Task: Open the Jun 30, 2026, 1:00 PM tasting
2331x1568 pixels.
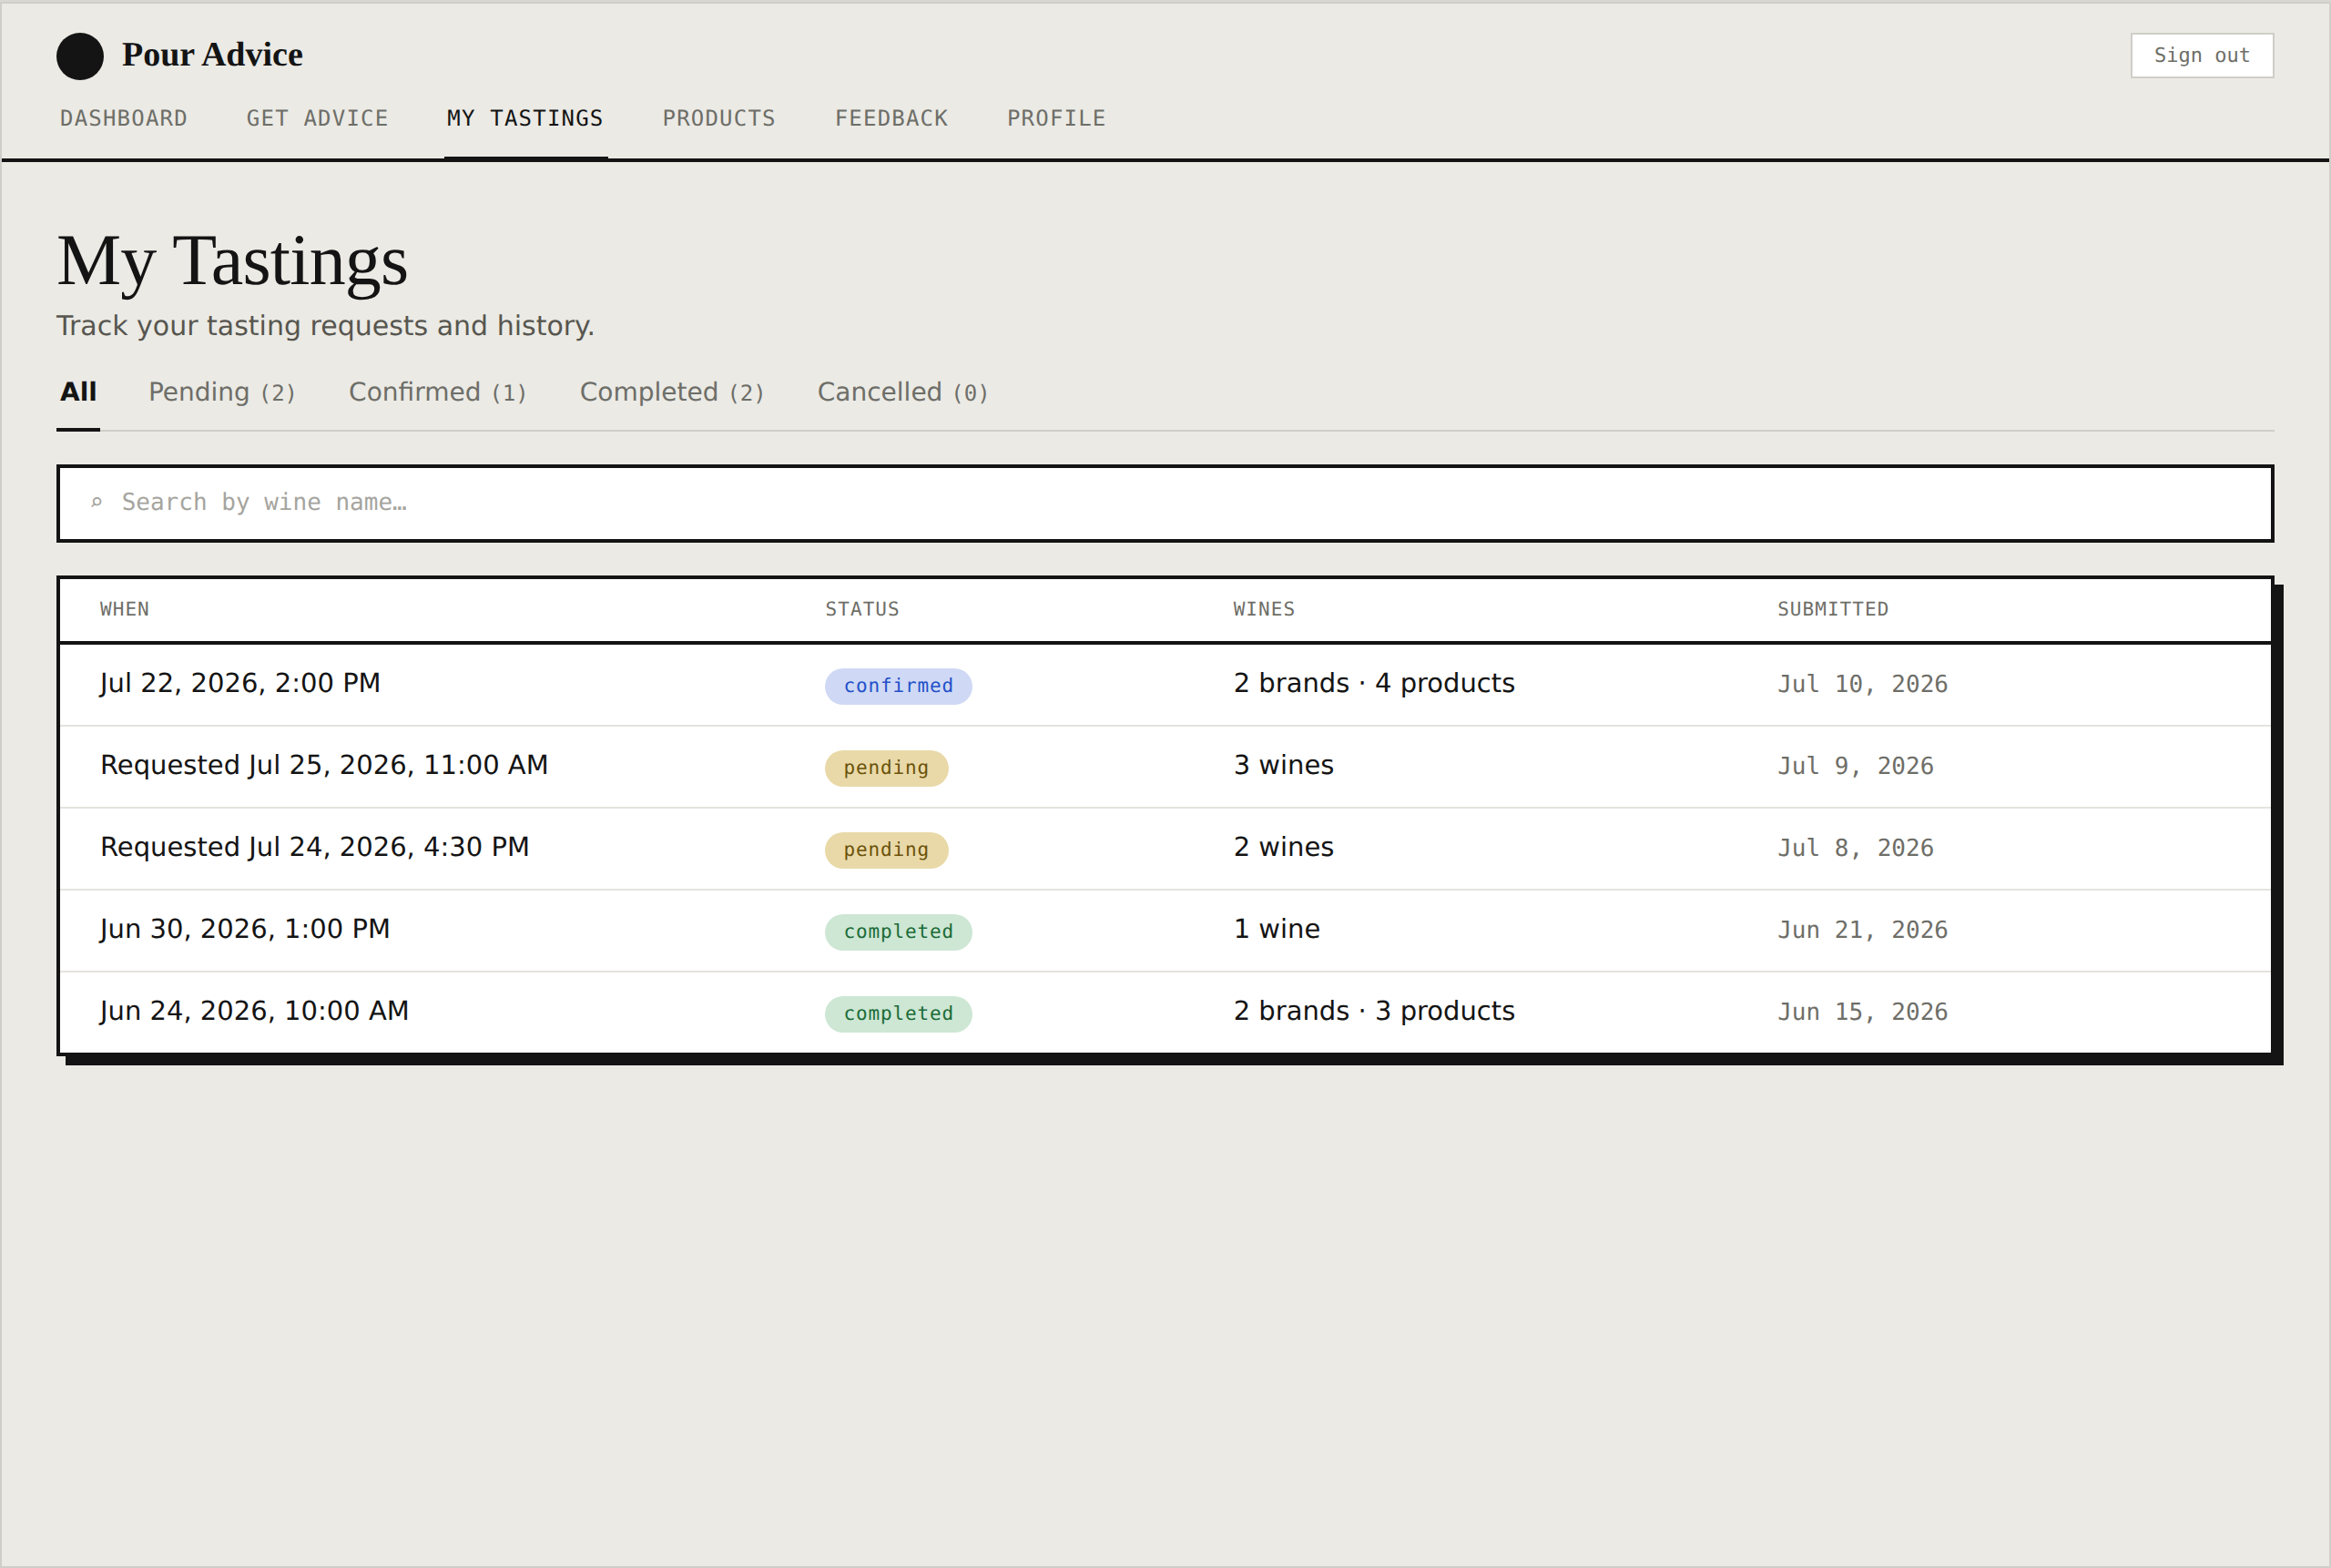Action: [1165, 930]
